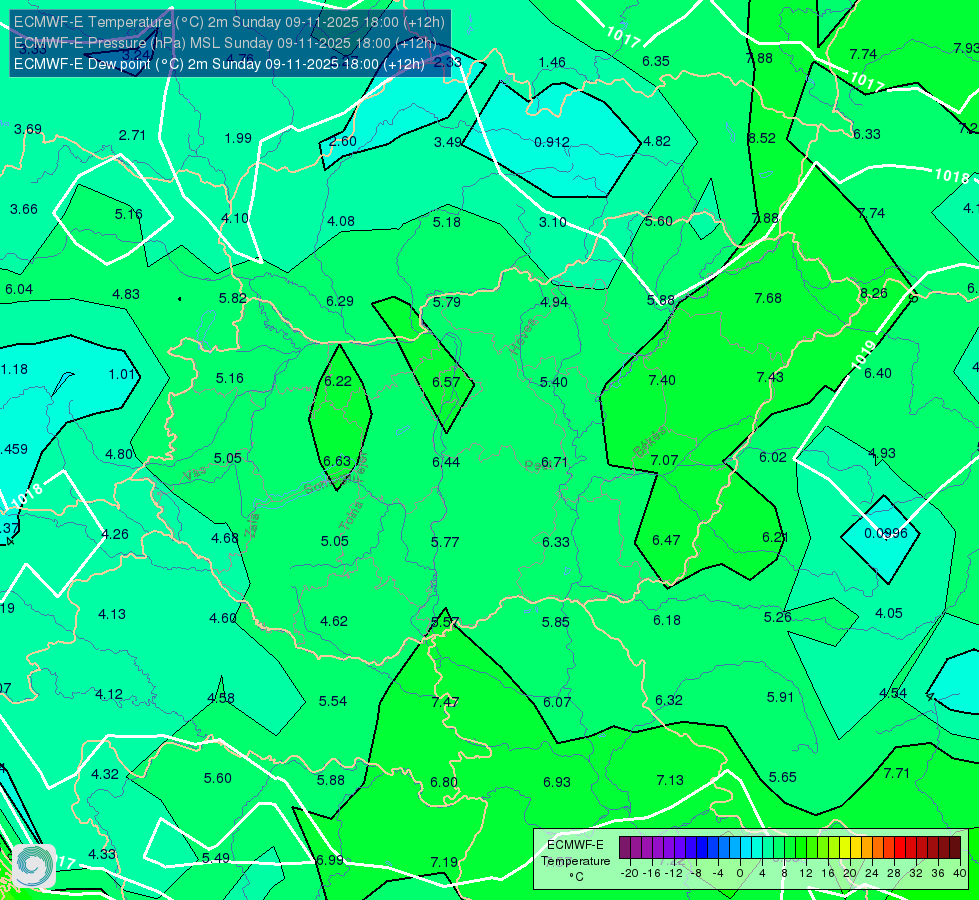Click the 2.71 value
Screen dimensions: 979x900
point(132,136)
